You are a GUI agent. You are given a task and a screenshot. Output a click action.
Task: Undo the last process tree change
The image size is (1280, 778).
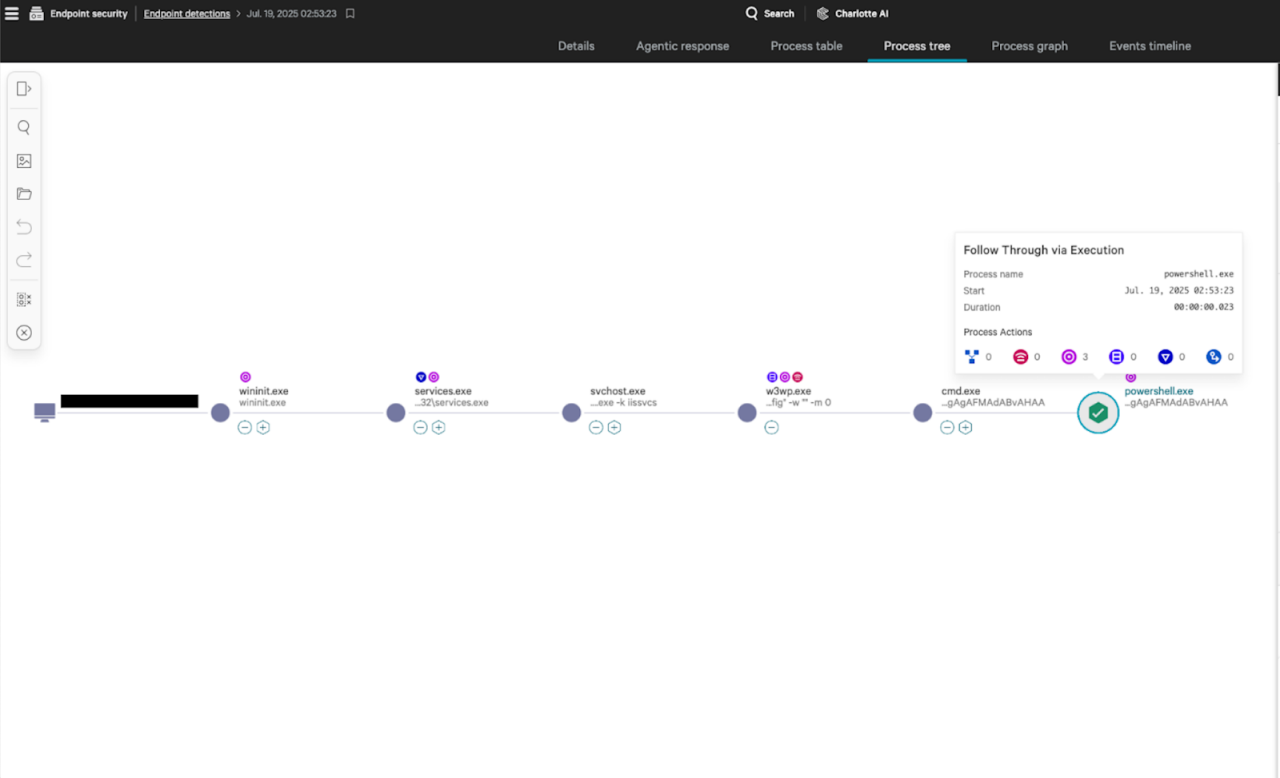(24, 227)
